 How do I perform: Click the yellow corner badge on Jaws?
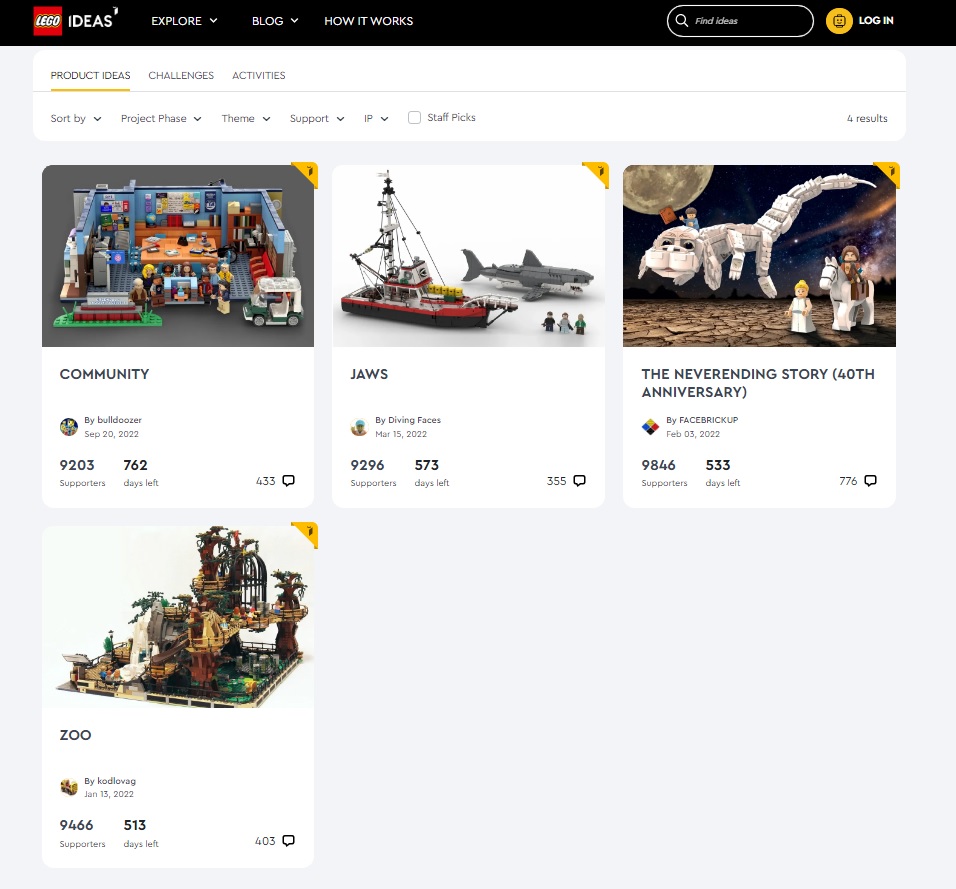598,174
